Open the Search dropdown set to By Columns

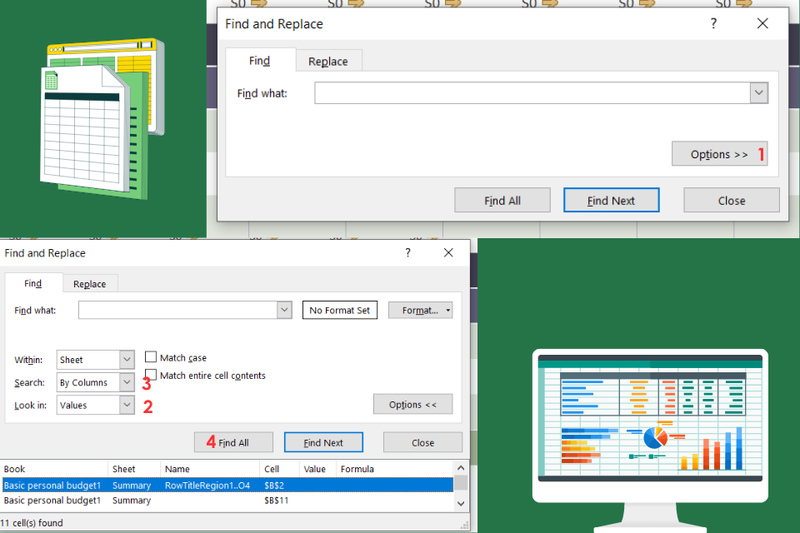click(x=95, y=383)
